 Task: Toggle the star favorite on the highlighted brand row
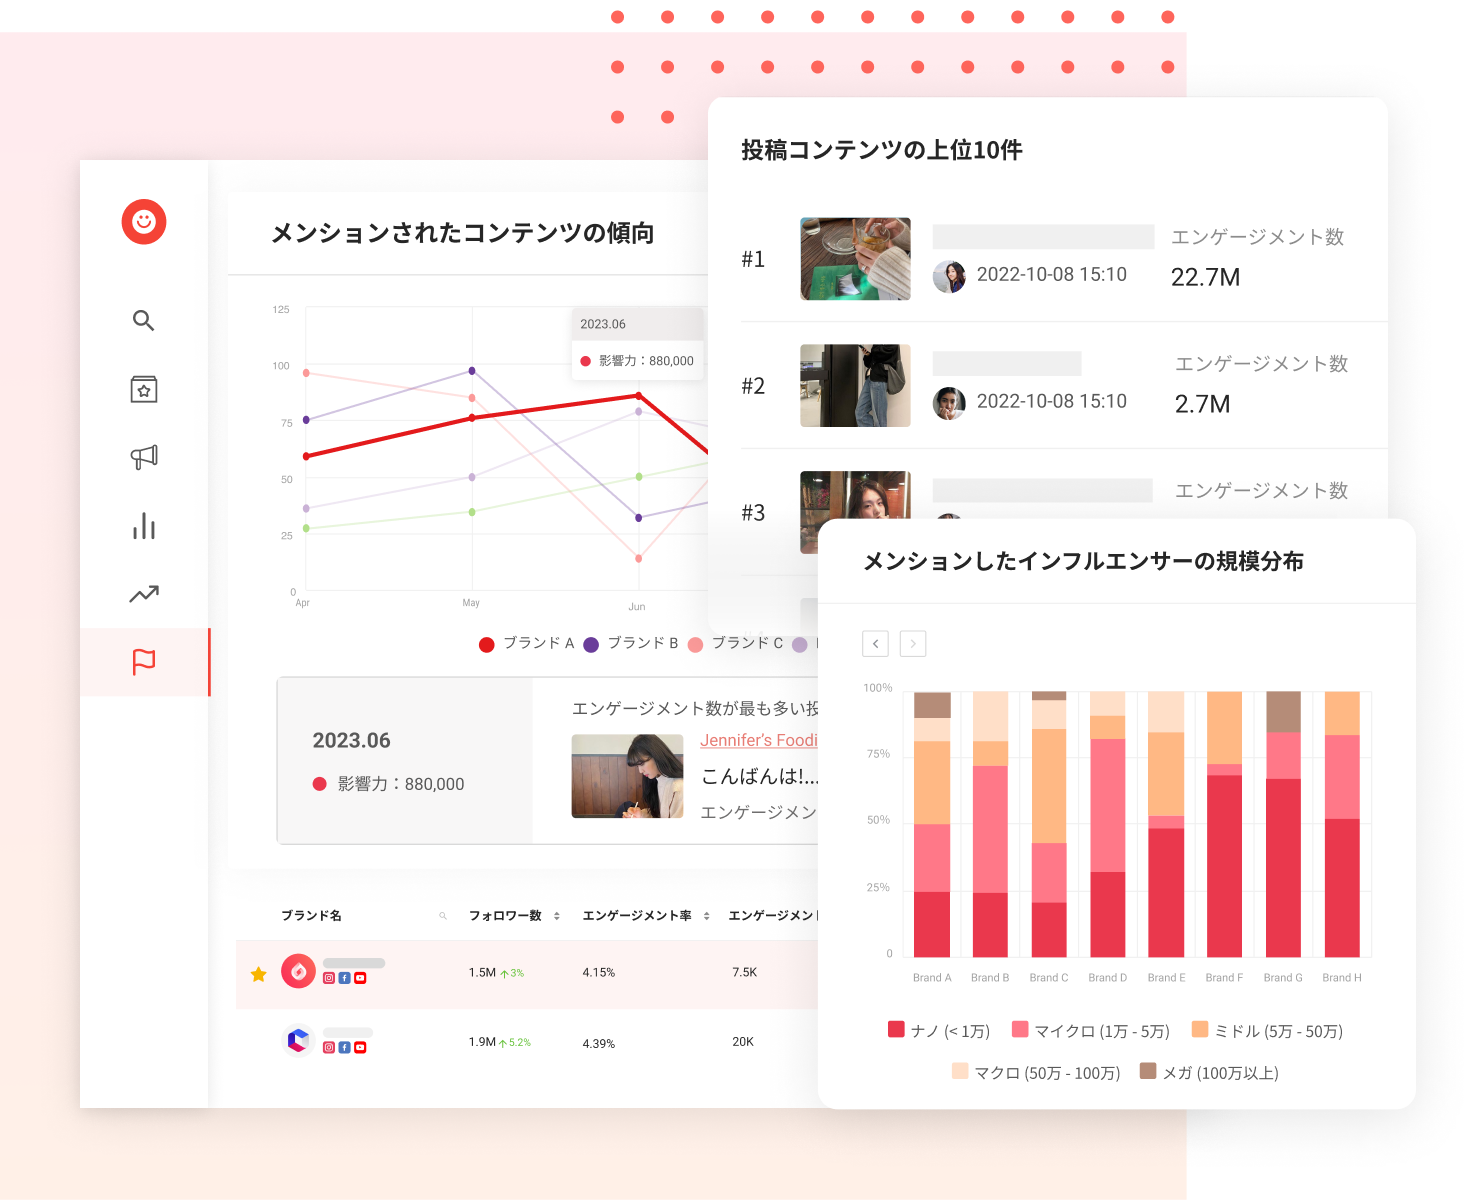(258, 973)
